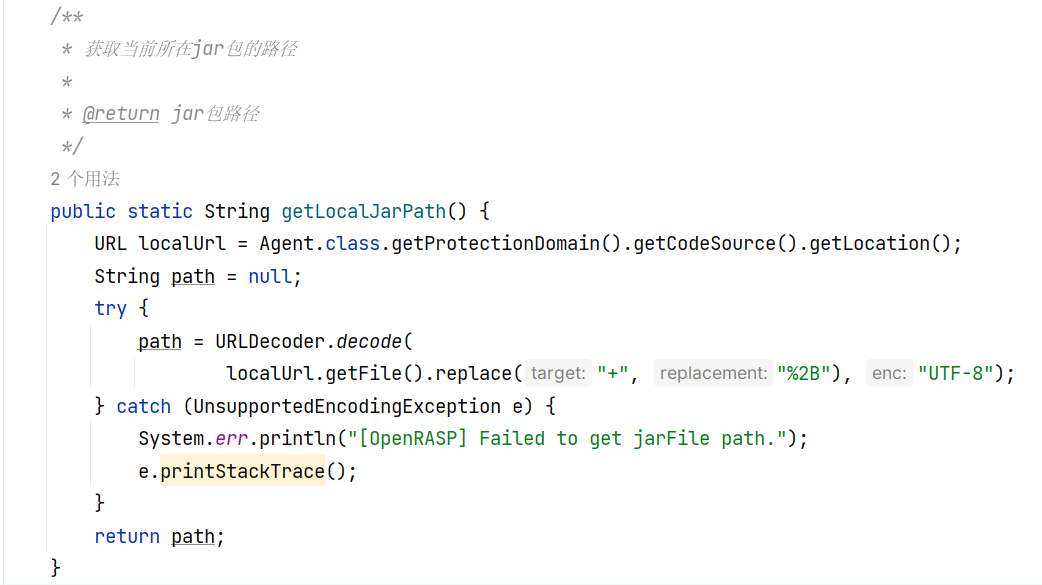Click the getProtectionDomain() call
Viewport: 1042px width, 585px height.
pos(506,244)
